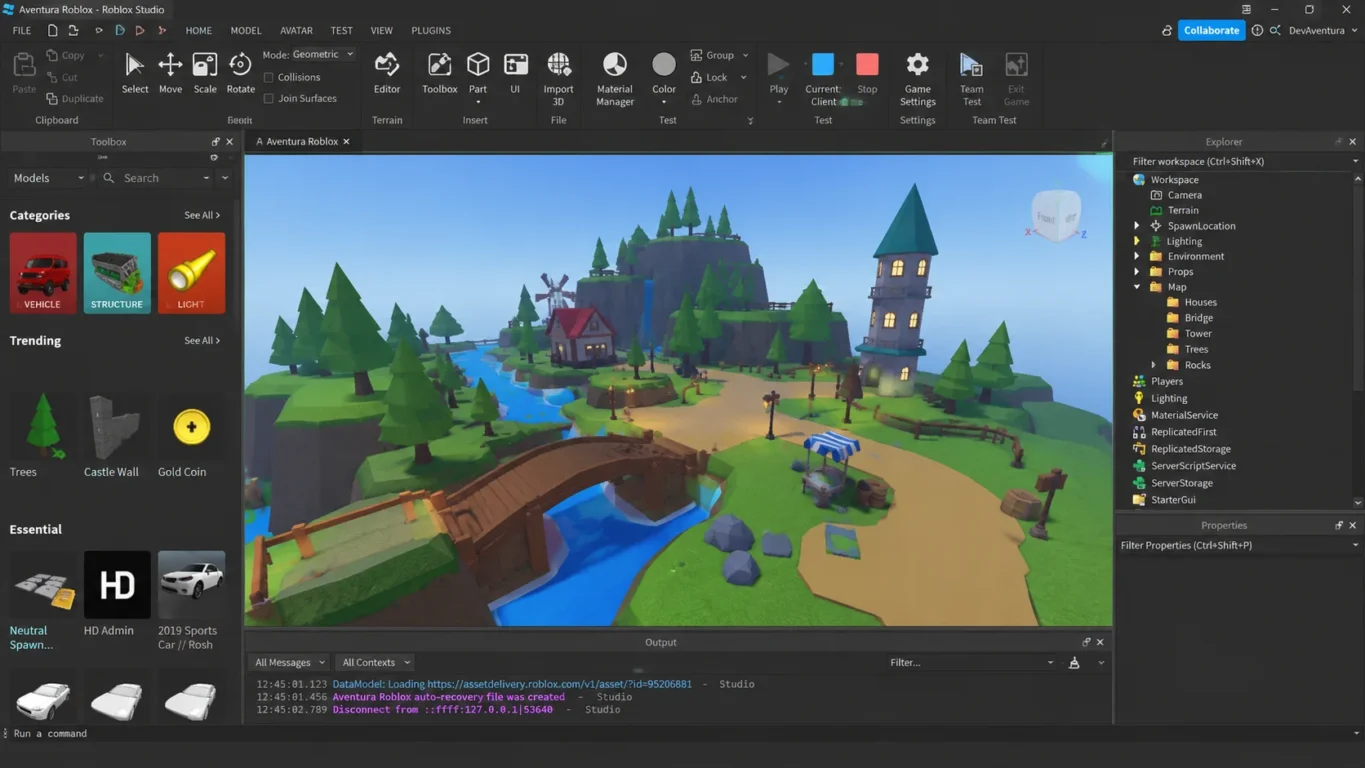Click Copy in the Clipboard group

pos(66,56)
